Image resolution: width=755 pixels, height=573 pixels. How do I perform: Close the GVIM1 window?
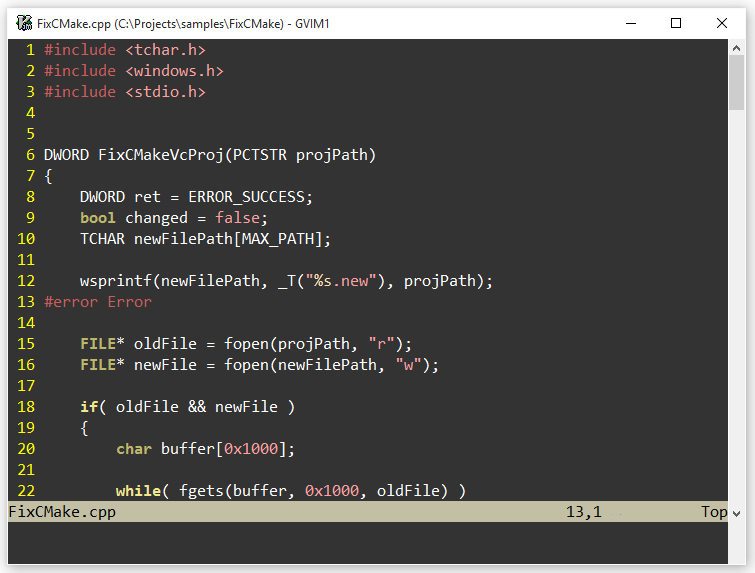[723, 22]
